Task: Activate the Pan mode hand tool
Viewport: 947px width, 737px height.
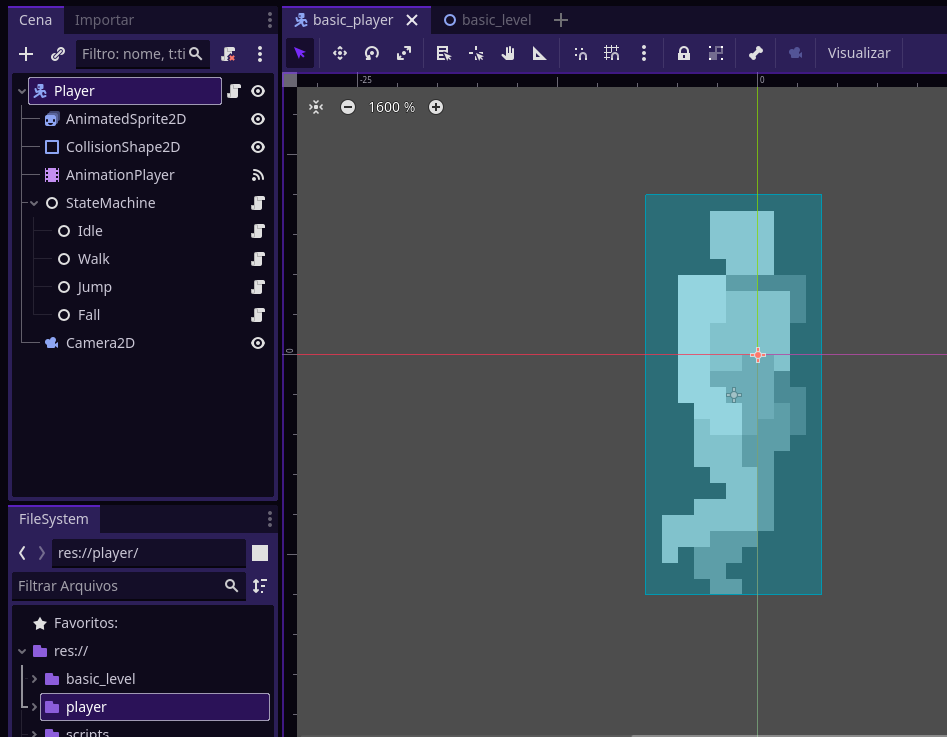Action: point(508,53)
